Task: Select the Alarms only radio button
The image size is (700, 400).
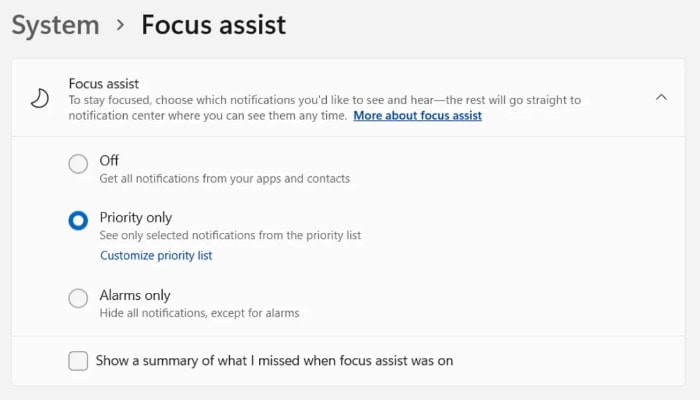Action: 78,298
